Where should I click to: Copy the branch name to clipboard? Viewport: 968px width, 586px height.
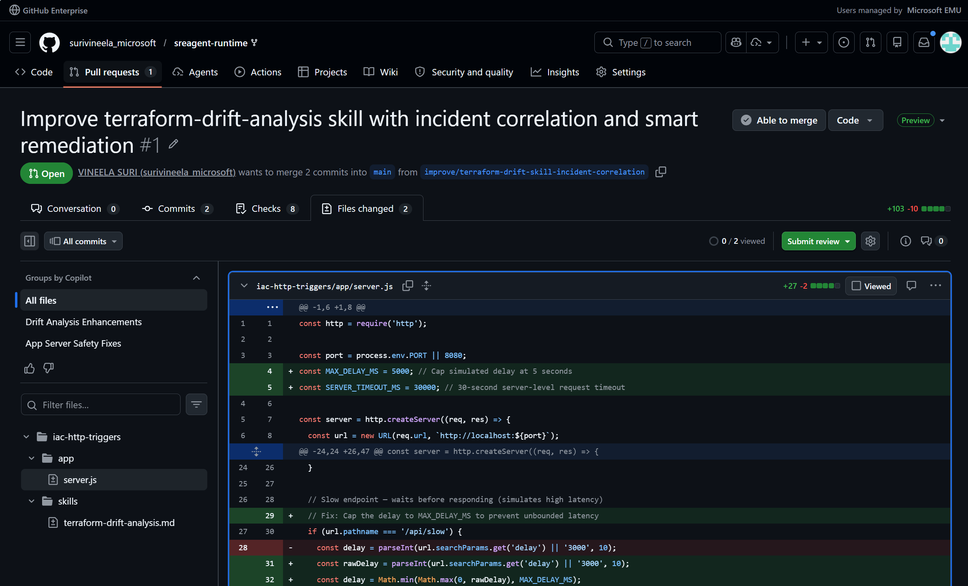(660, 172)
